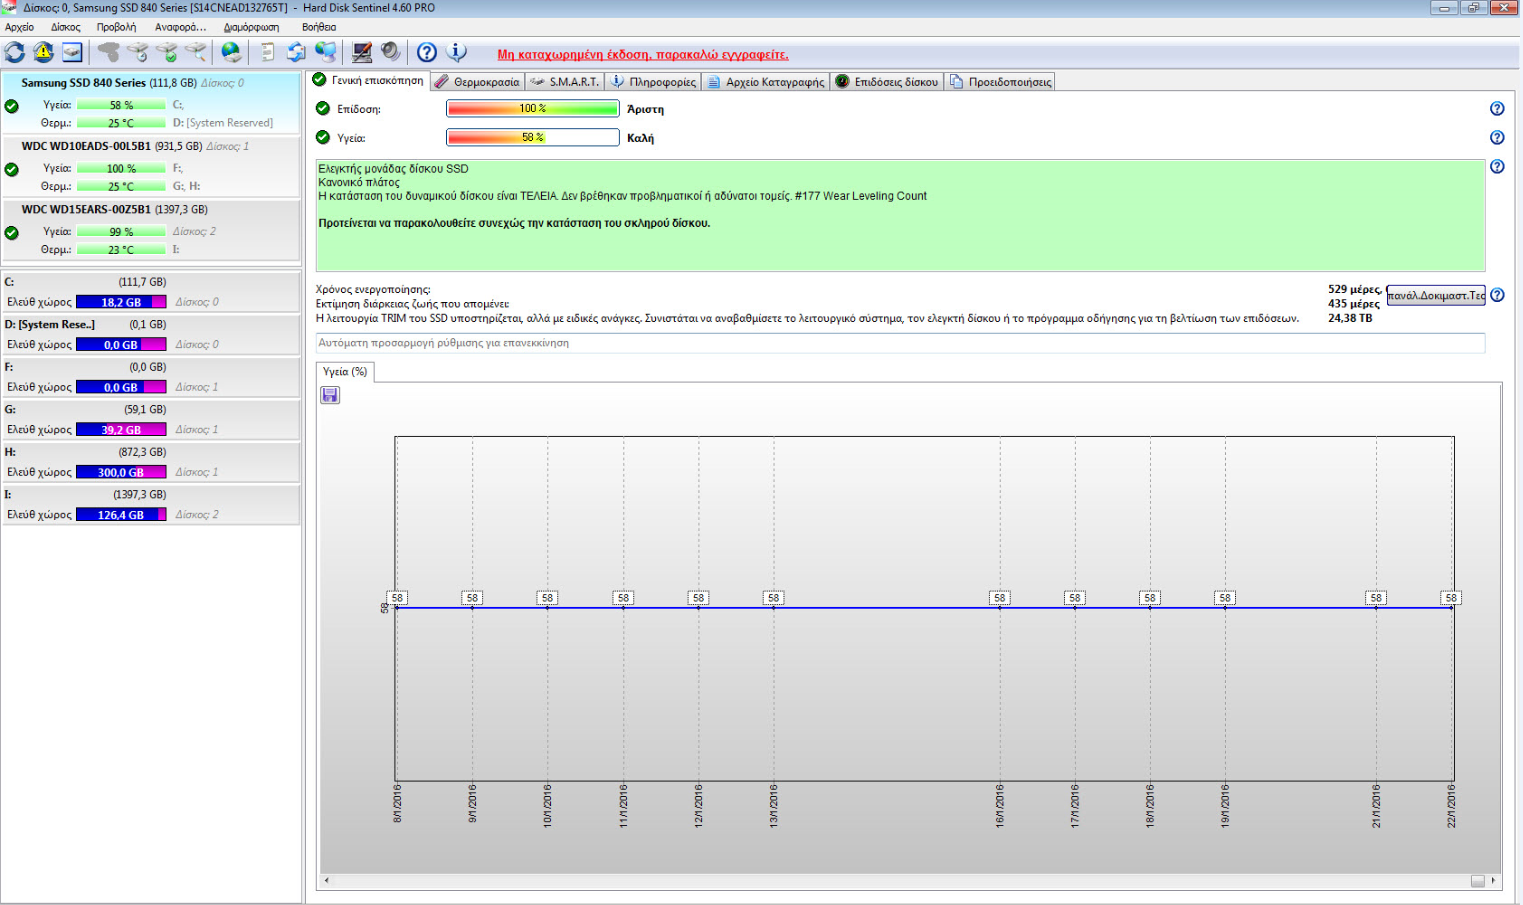Click the text report document toolbar icon
The width and height of the screenshot is (1523, 905).
(x=267, y=52)
